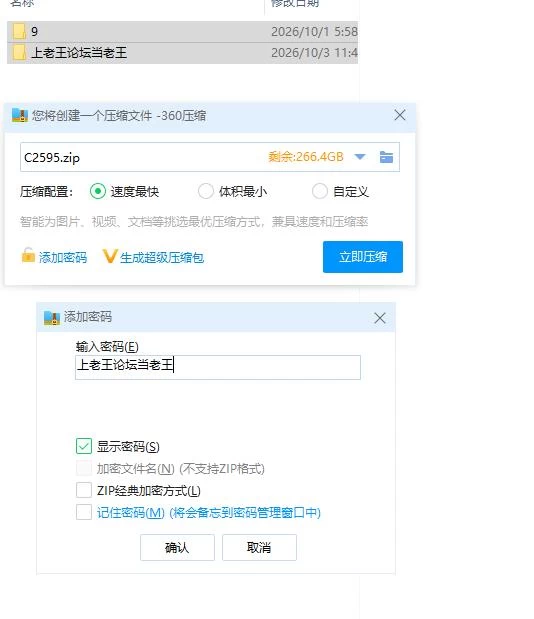Click the 取消 button

(x=259, y=547)
